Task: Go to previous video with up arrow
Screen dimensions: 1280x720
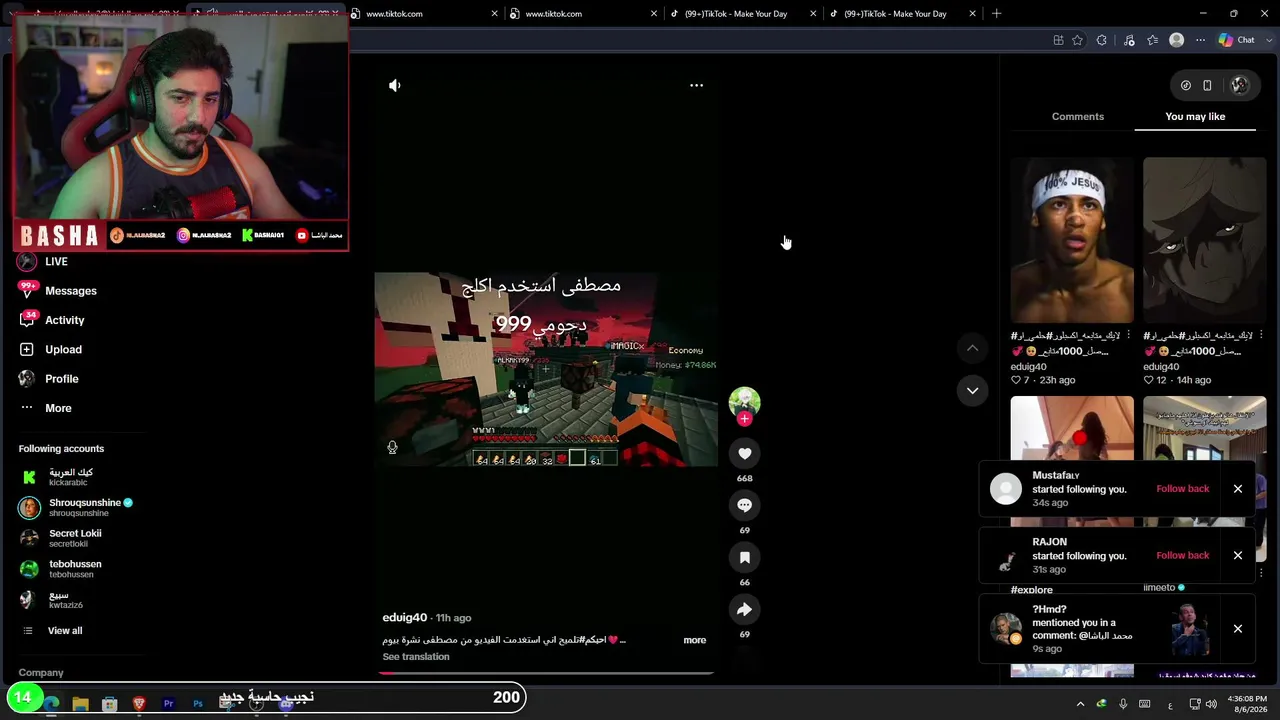Action: [x=972, y=347]
